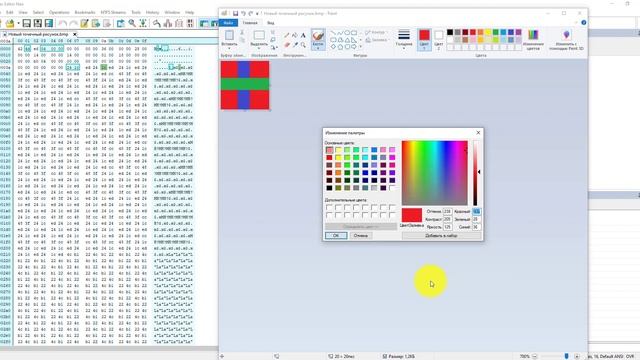Open the Operations menu in the hex editor
Viewport: 640px width, 360px height.
click(x=59, y=13)
